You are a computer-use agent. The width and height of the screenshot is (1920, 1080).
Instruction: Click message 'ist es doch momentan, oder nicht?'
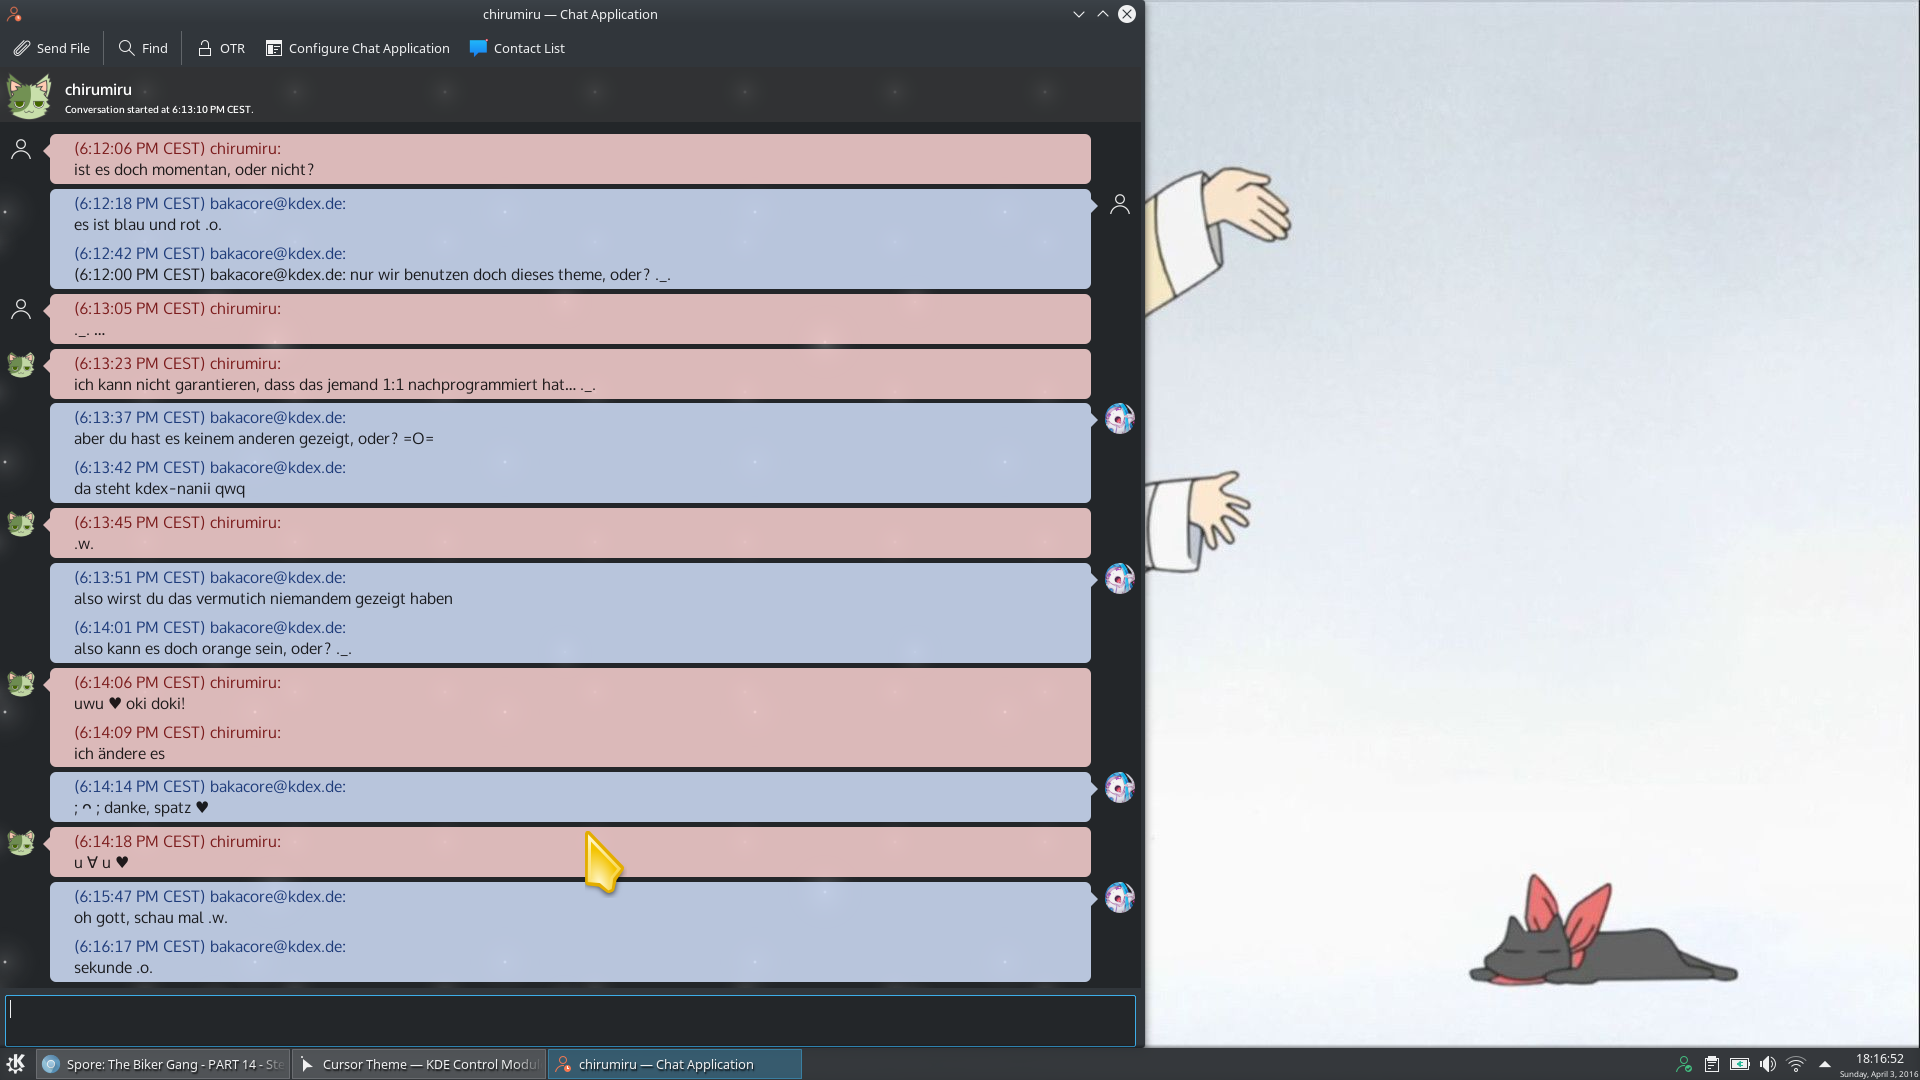194,170
